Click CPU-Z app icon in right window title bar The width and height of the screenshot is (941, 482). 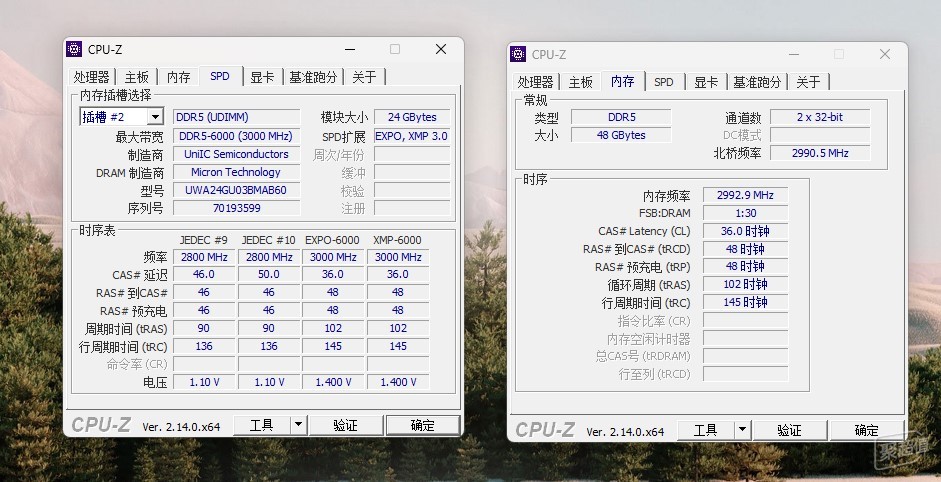(x=518, y=54)
